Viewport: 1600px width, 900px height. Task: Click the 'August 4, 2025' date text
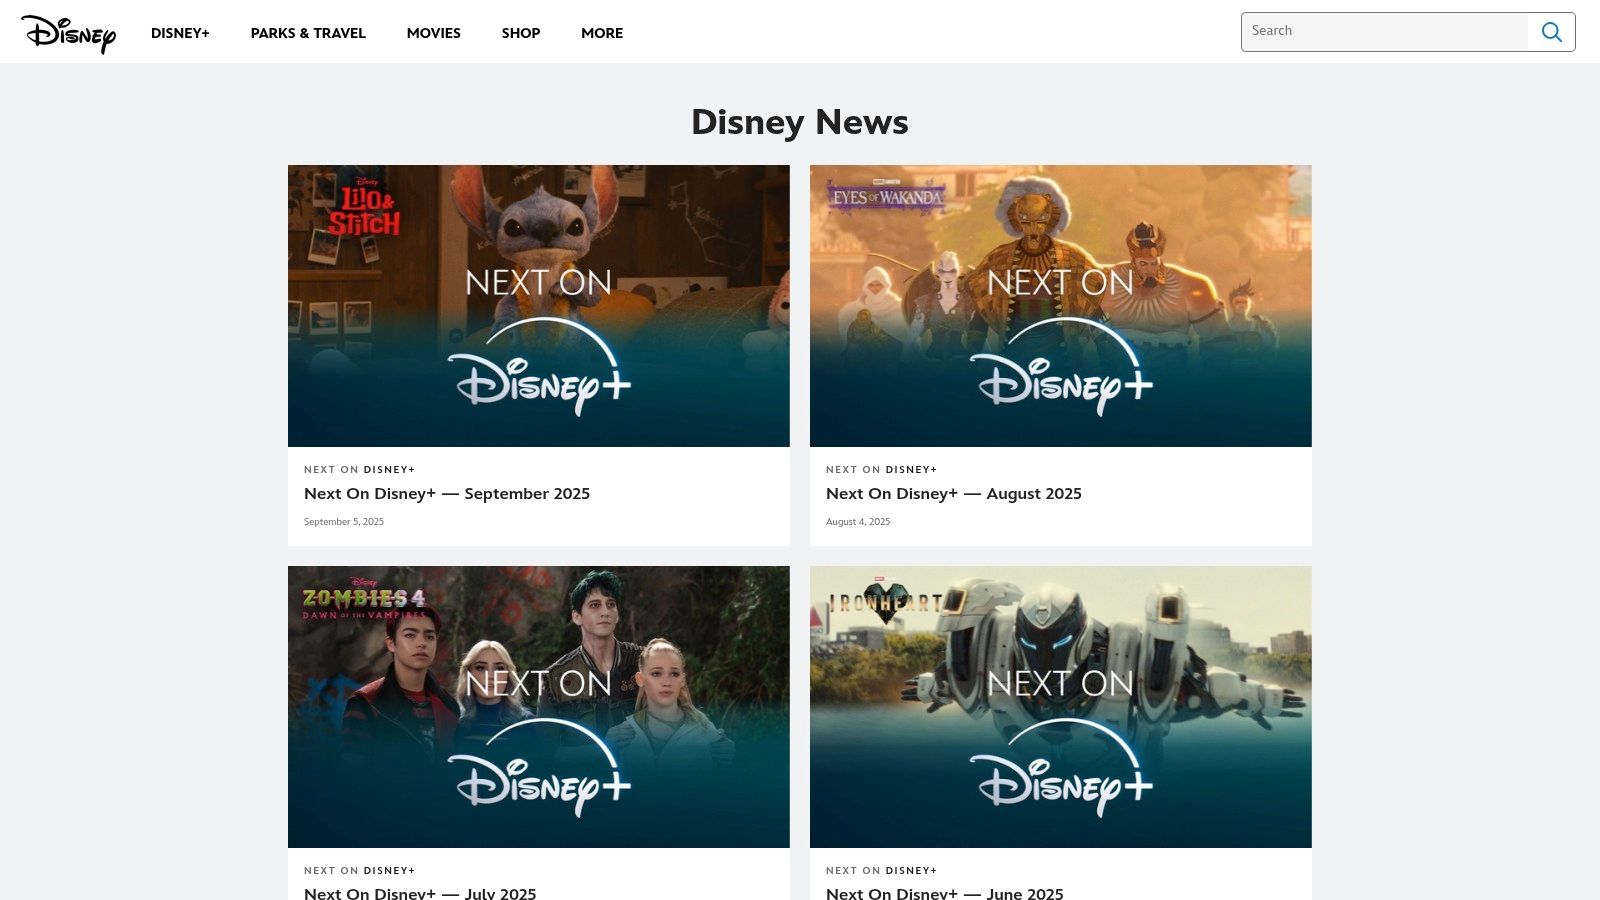[x=858, y=522]
